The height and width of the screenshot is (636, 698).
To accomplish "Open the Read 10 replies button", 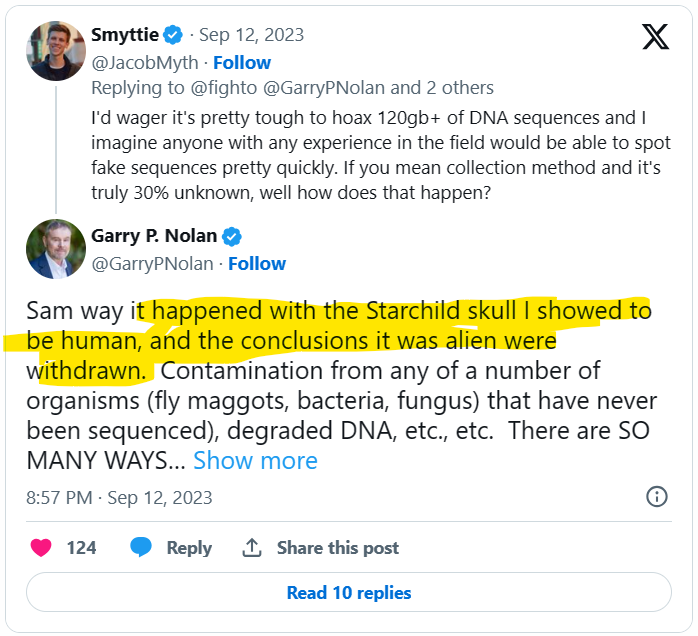I will 349,593.
